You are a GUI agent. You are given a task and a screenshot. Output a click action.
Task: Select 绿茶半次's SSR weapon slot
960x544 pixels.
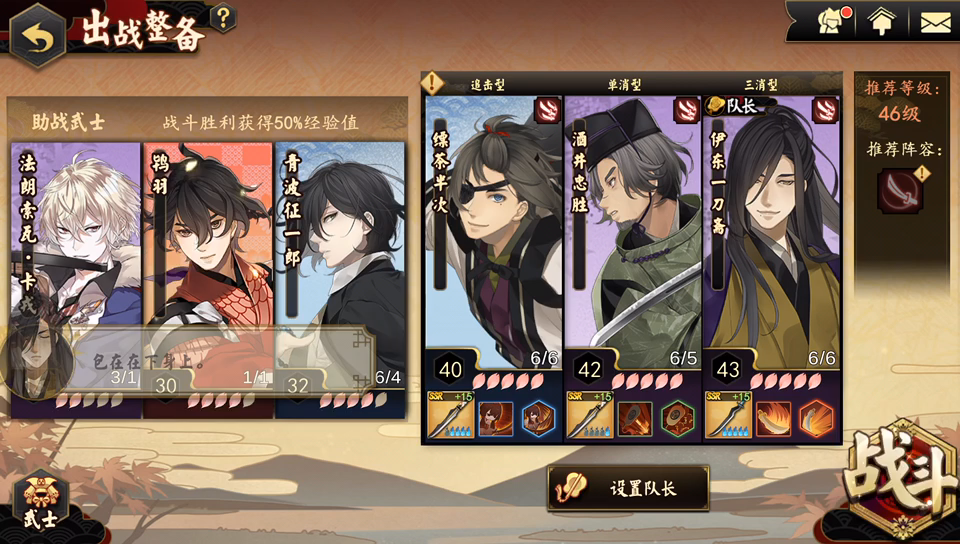451,415
